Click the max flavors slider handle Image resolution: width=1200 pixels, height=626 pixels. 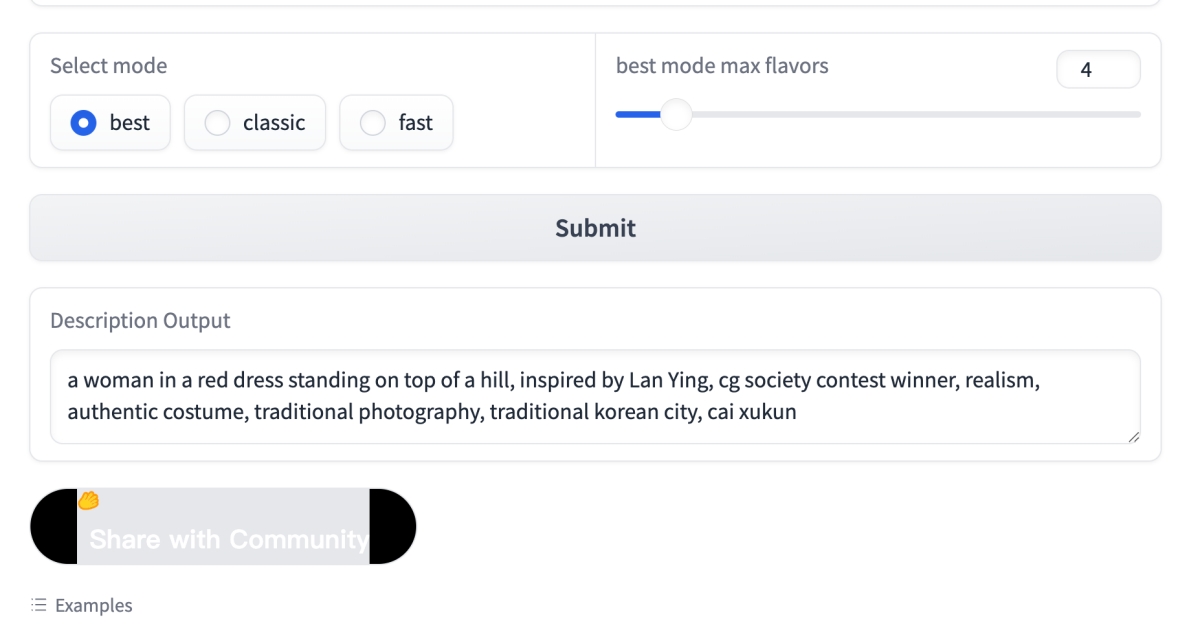[676, 115]
